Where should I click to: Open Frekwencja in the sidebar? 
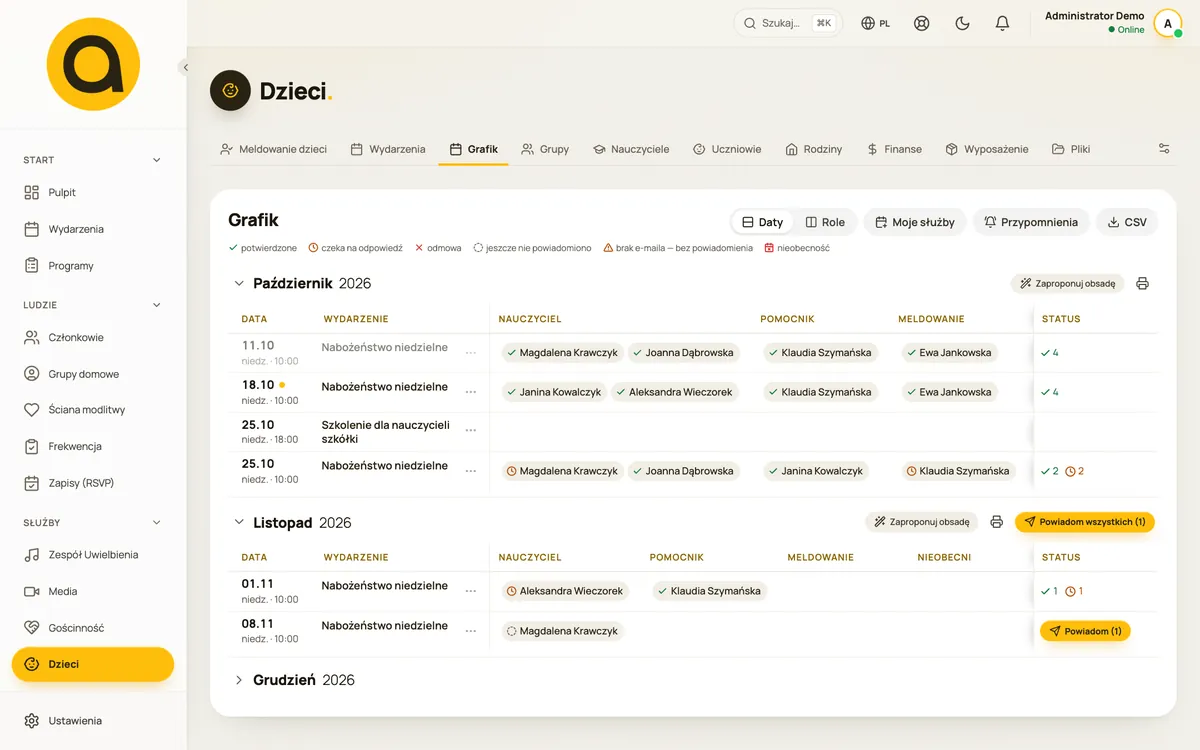pyautogui.click(x=93, y=446)
